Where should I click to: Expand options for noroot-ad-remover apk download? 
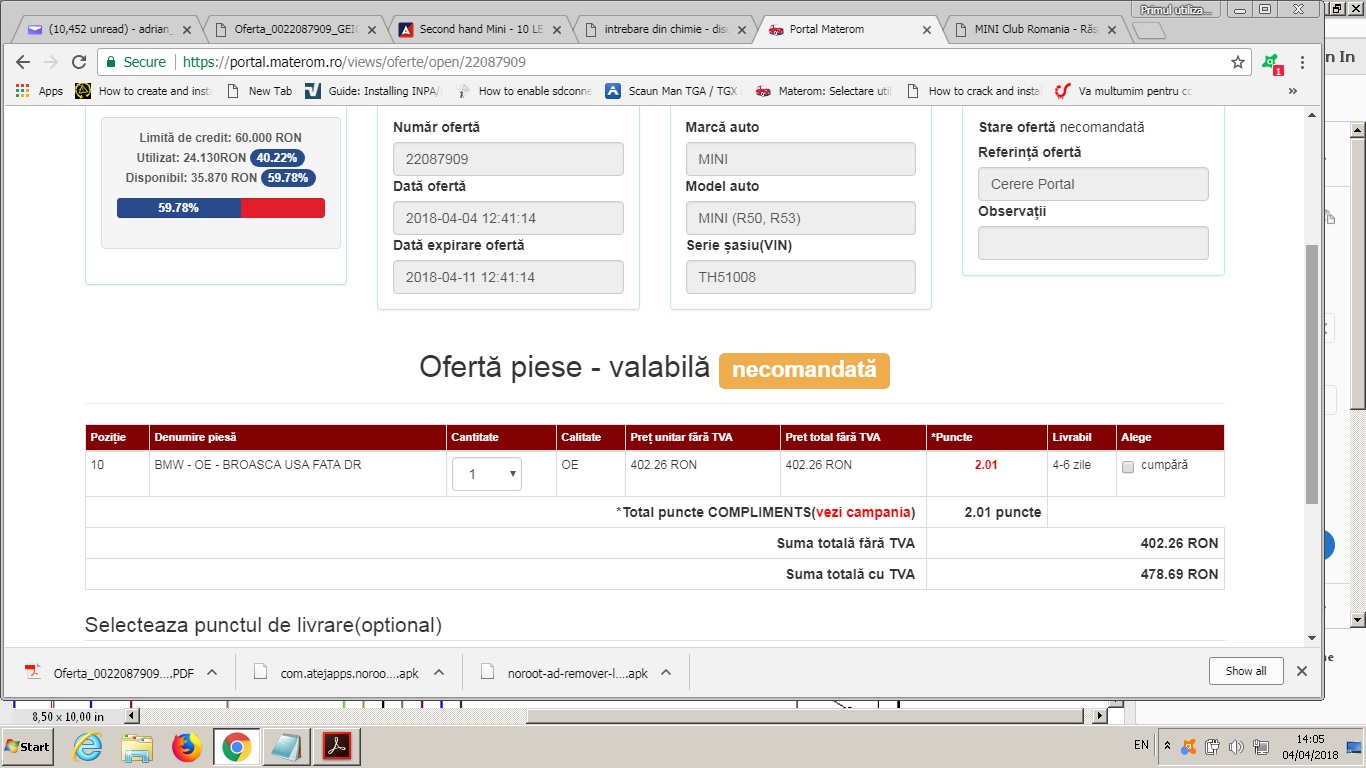pos(666,673)
